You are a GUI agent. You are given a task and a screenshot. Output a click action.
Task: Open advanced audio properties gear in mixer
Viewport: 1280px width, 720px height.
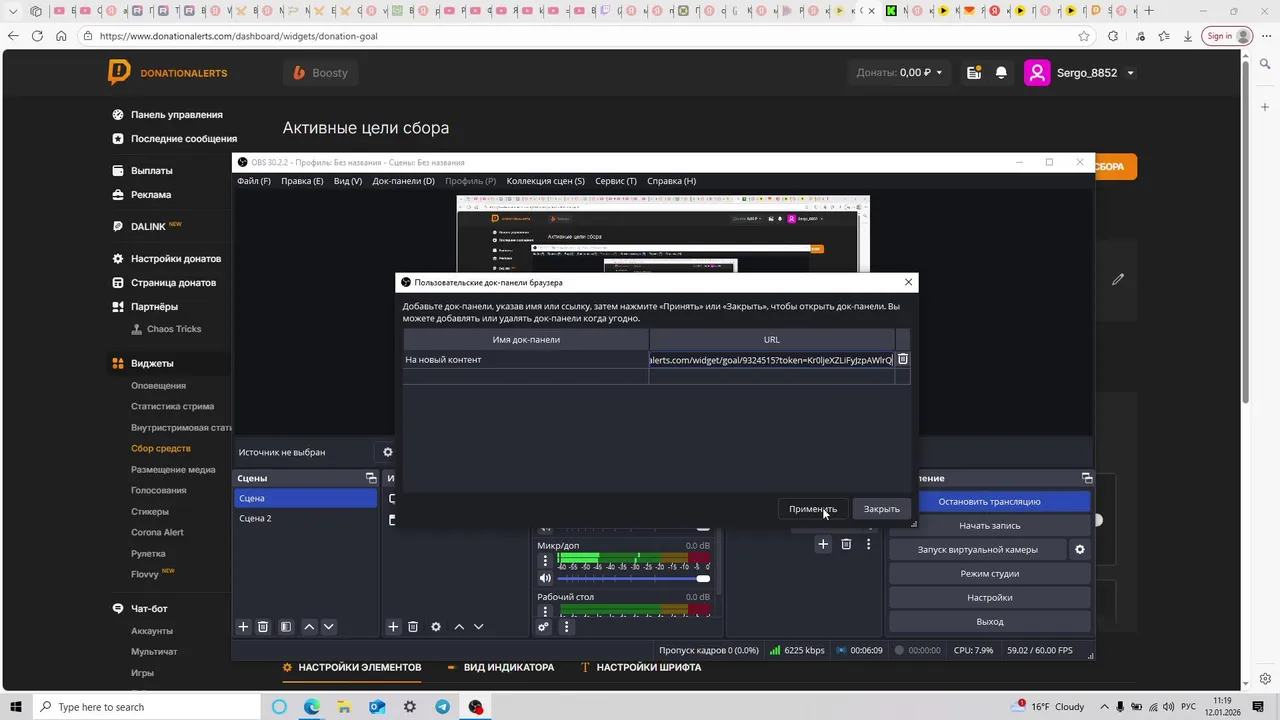pos(543,627)
